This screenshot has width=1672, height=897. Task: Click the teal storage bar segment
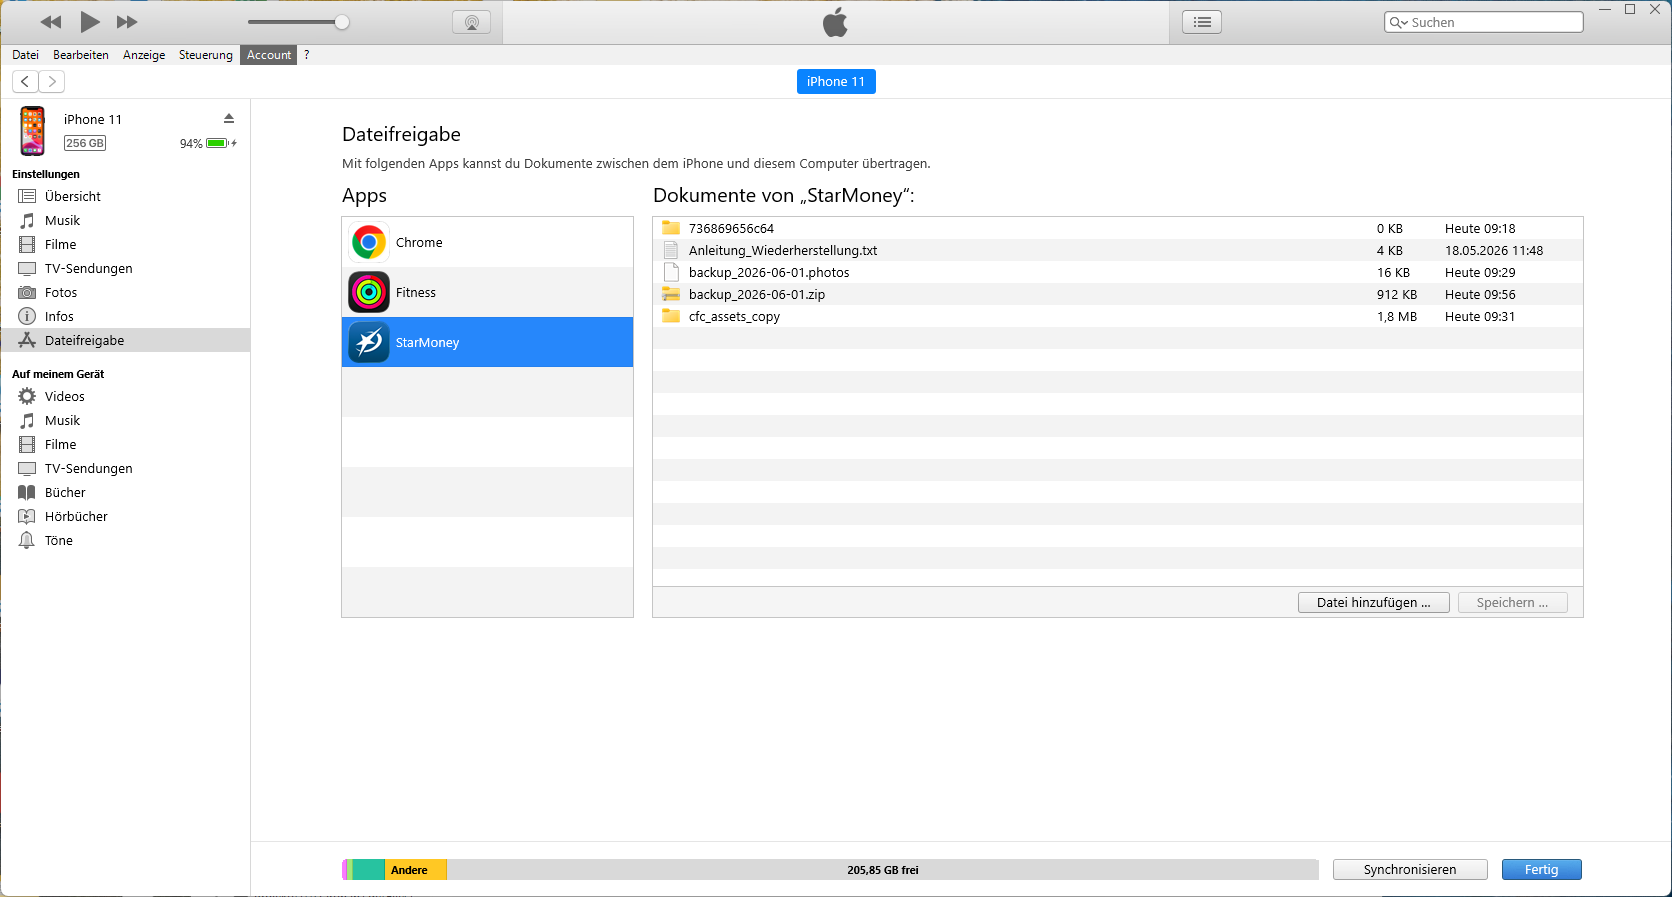(x=368, y=870)
